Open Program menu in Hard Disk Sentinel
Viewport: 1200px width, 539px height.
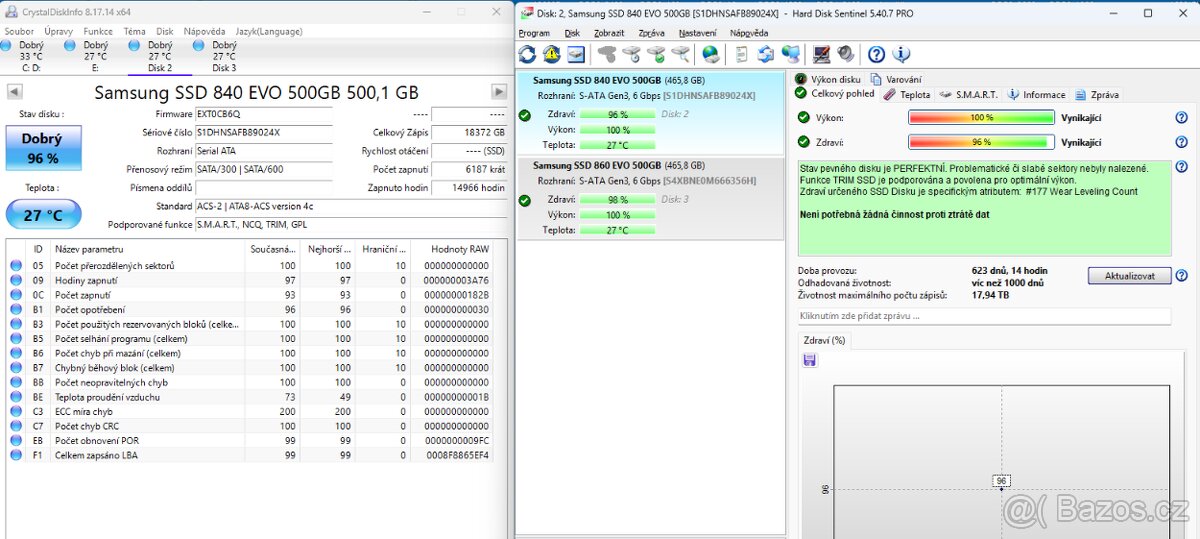534,33
